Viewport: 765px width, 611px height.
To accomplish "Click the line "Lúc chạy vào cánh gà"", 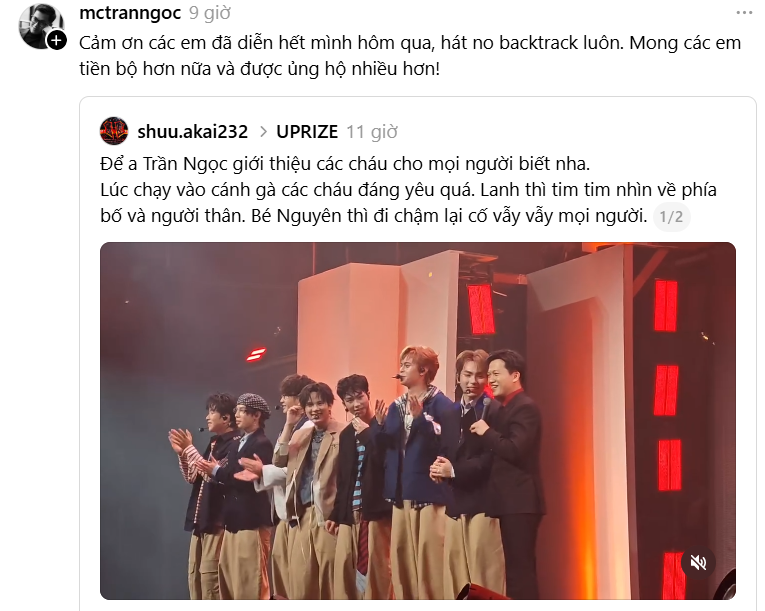I will pyautogui.click(x=408, y=190).
